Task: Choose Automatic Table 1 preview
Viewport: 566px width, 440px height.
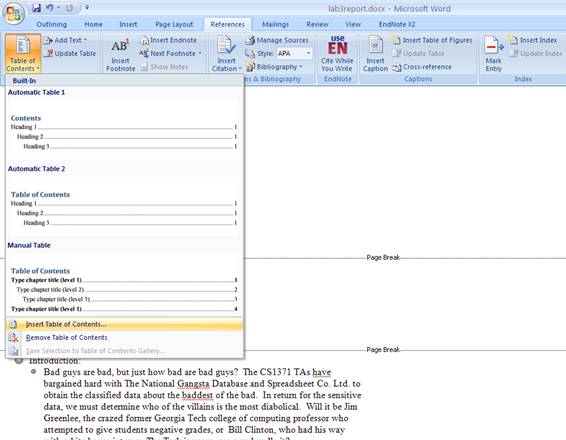Action: [x=124, y=125]
